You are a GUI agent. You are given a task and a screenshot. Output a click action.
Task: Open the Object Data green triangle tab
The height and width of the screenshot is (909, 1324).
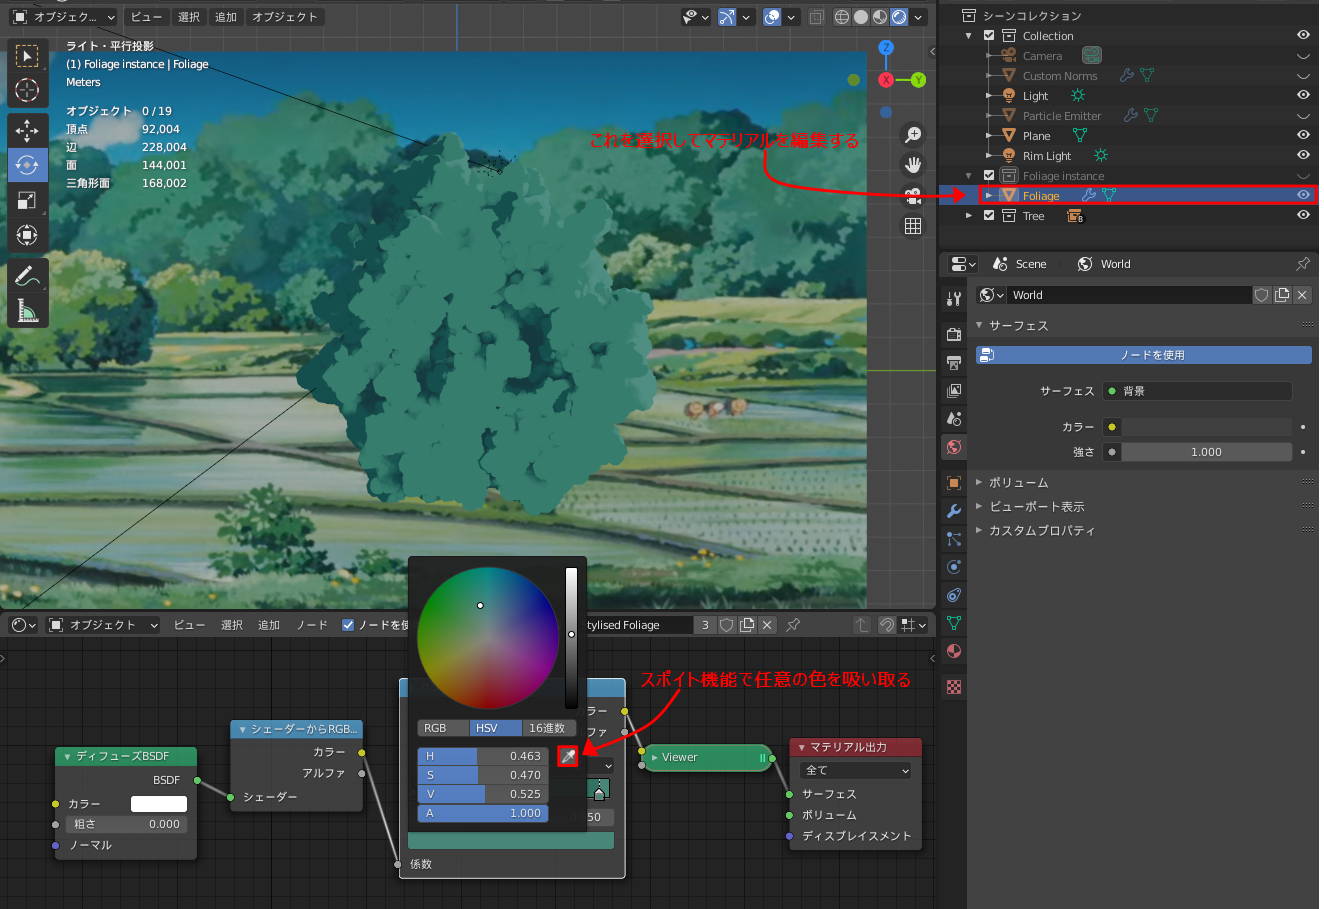coord(954,623)
